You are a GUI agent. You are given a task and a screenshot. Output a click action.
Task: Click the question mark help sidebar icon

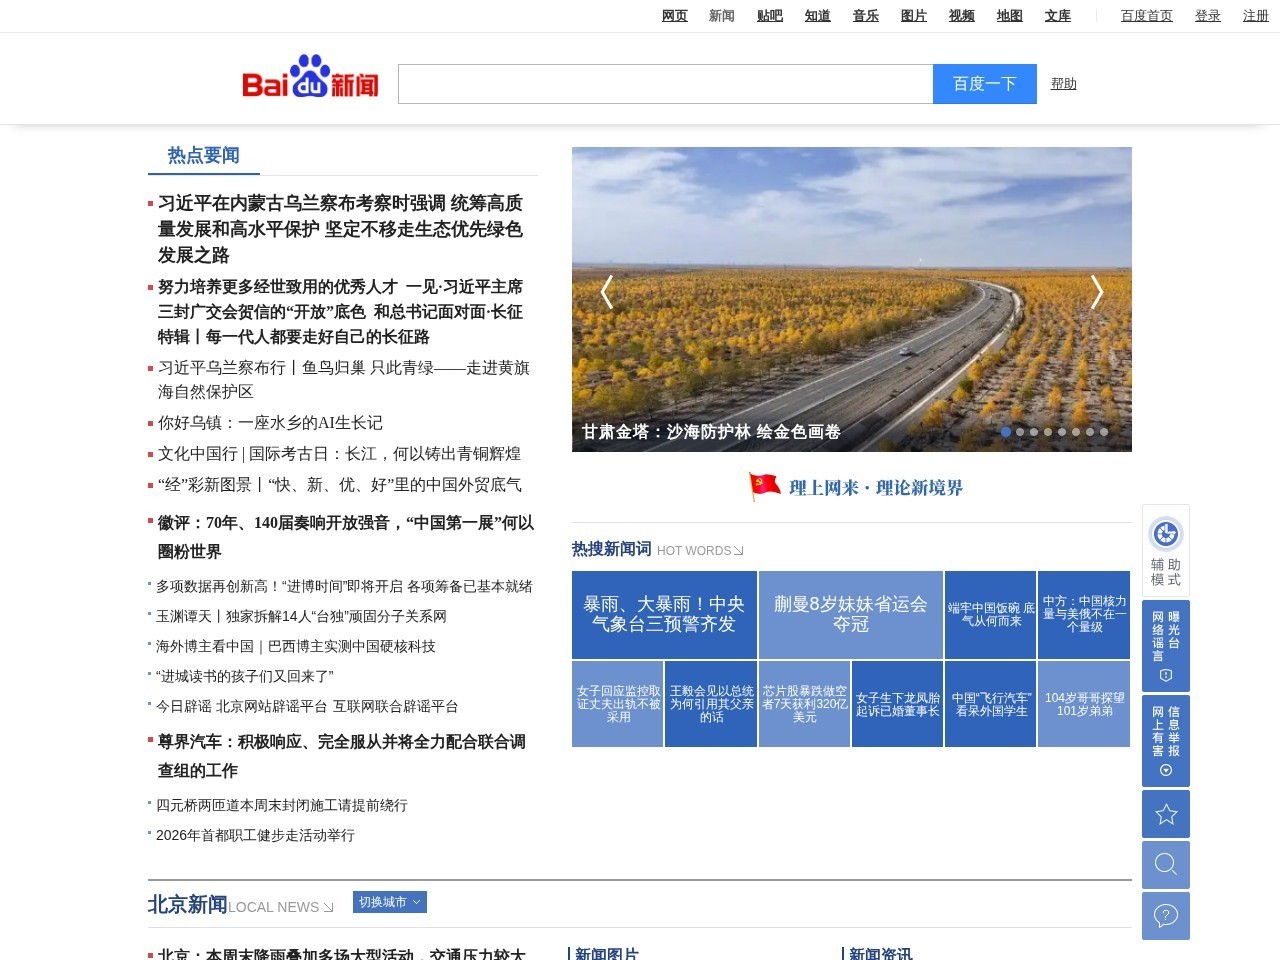pos(1166,915)
